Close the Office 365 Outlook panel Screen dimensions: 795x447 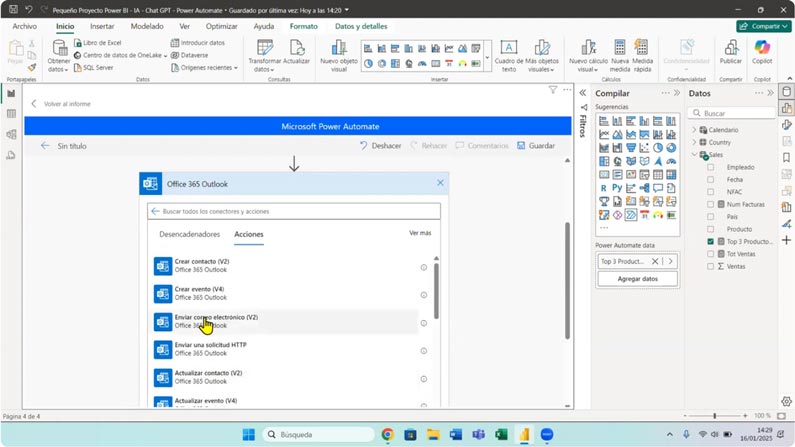tap(440, 183)
